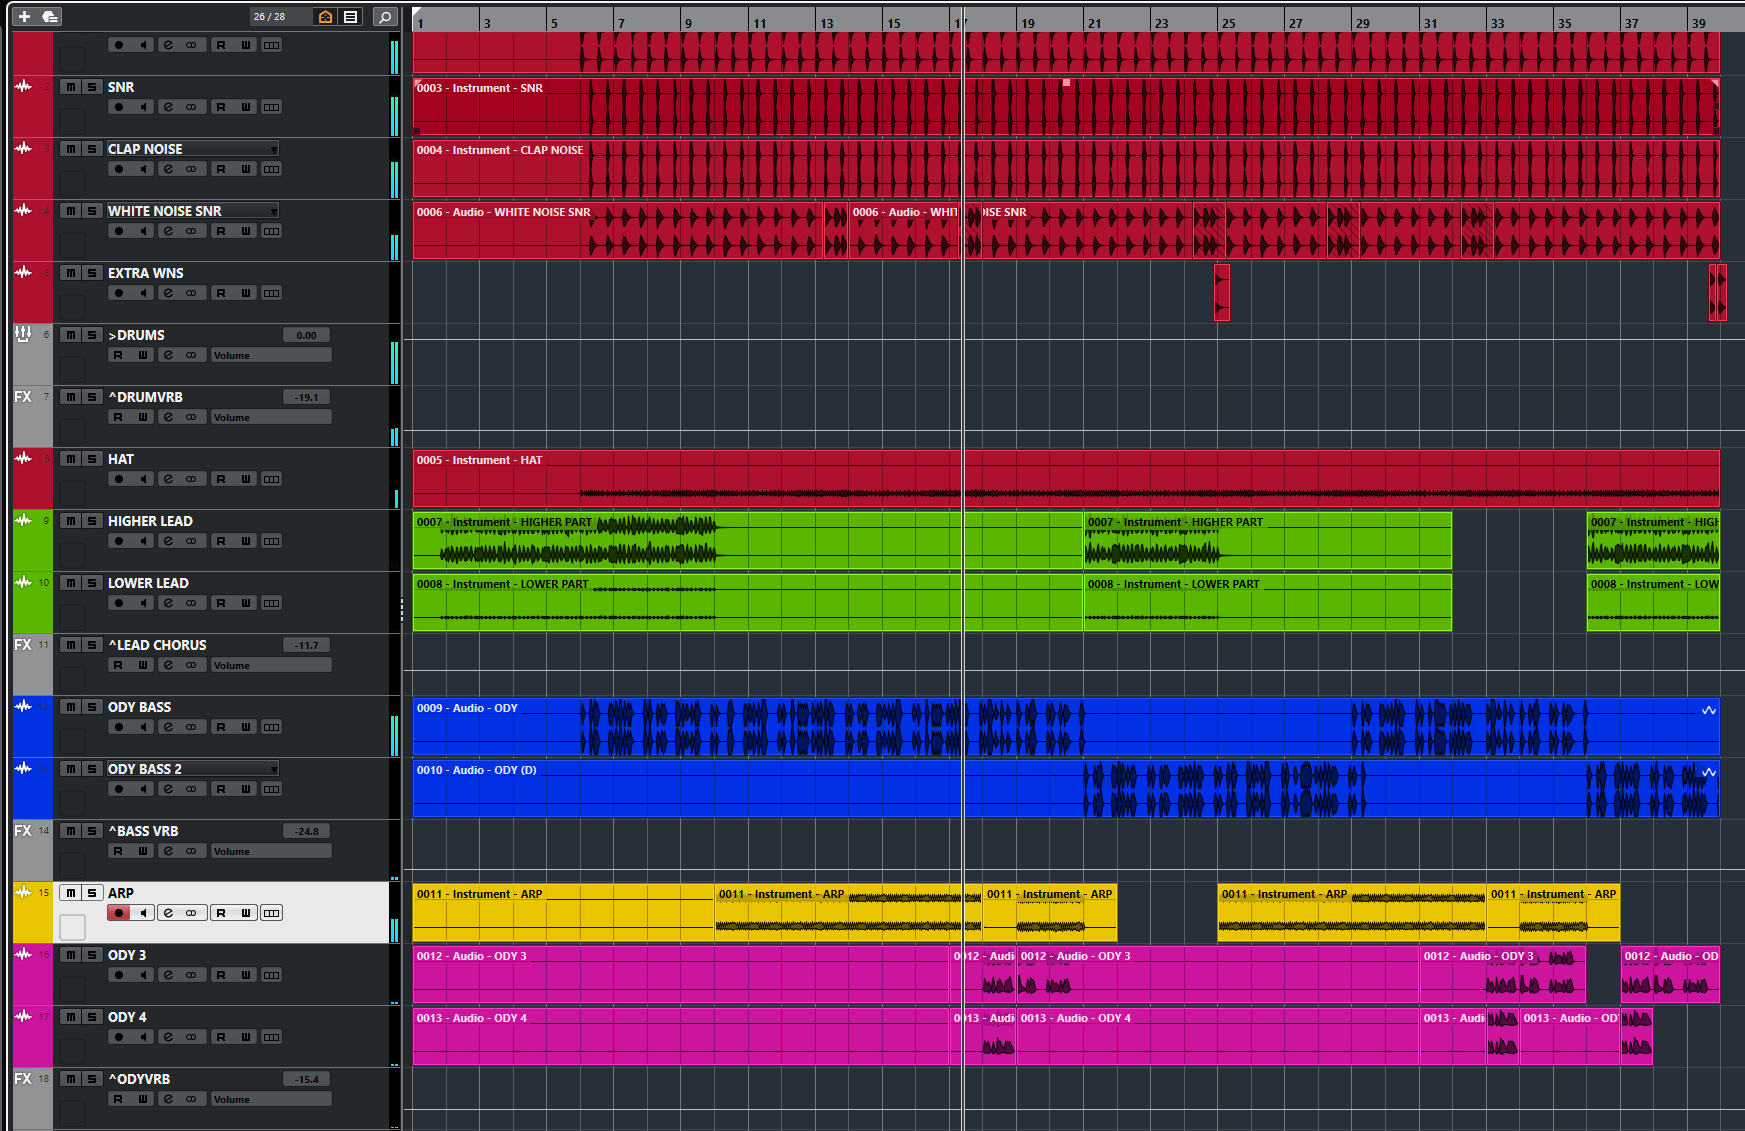Disable record enable on ARP track
The image size is (1745, 1131).
click(119, 913)
